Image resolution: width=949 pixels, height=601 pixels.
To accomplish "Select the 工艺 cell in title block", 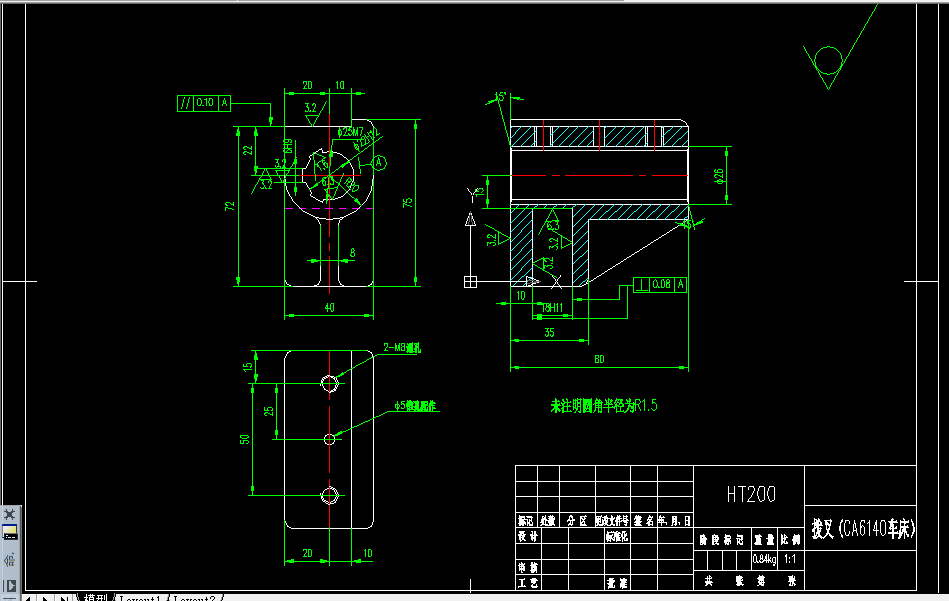I will point(527,583).
